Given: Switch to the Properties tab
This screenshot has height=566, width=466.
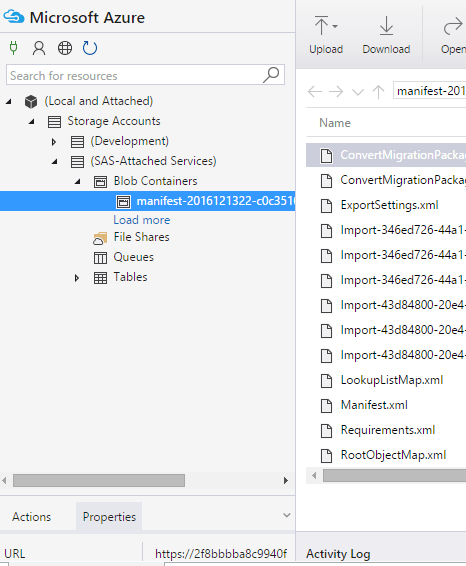Looking at the screenshot, I should (109, 517).
